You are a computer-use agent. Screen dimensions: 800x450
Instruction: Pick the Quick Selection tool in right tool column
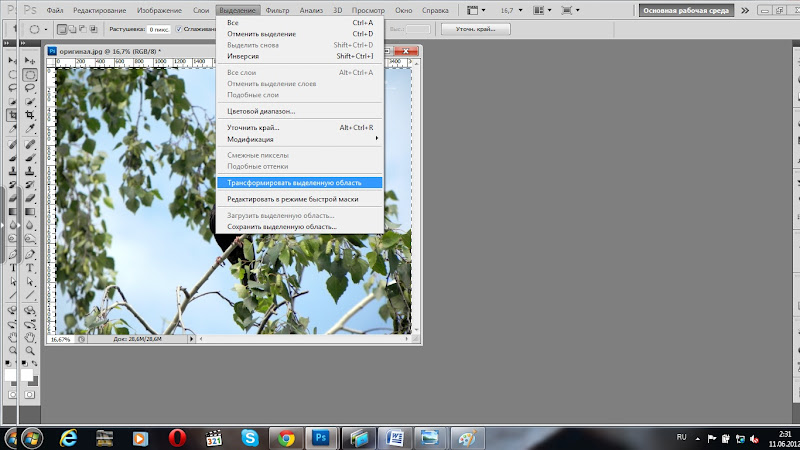[30, 102]
